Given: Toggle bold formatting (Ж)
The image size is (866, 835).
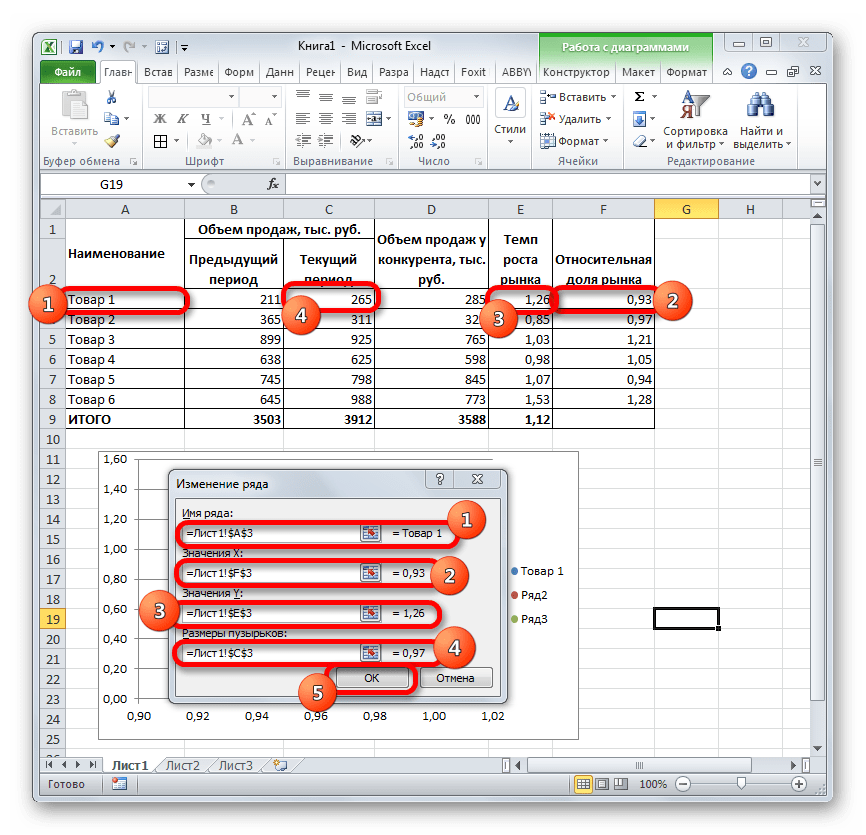Looking at the screenshot, I should [160, 119].
